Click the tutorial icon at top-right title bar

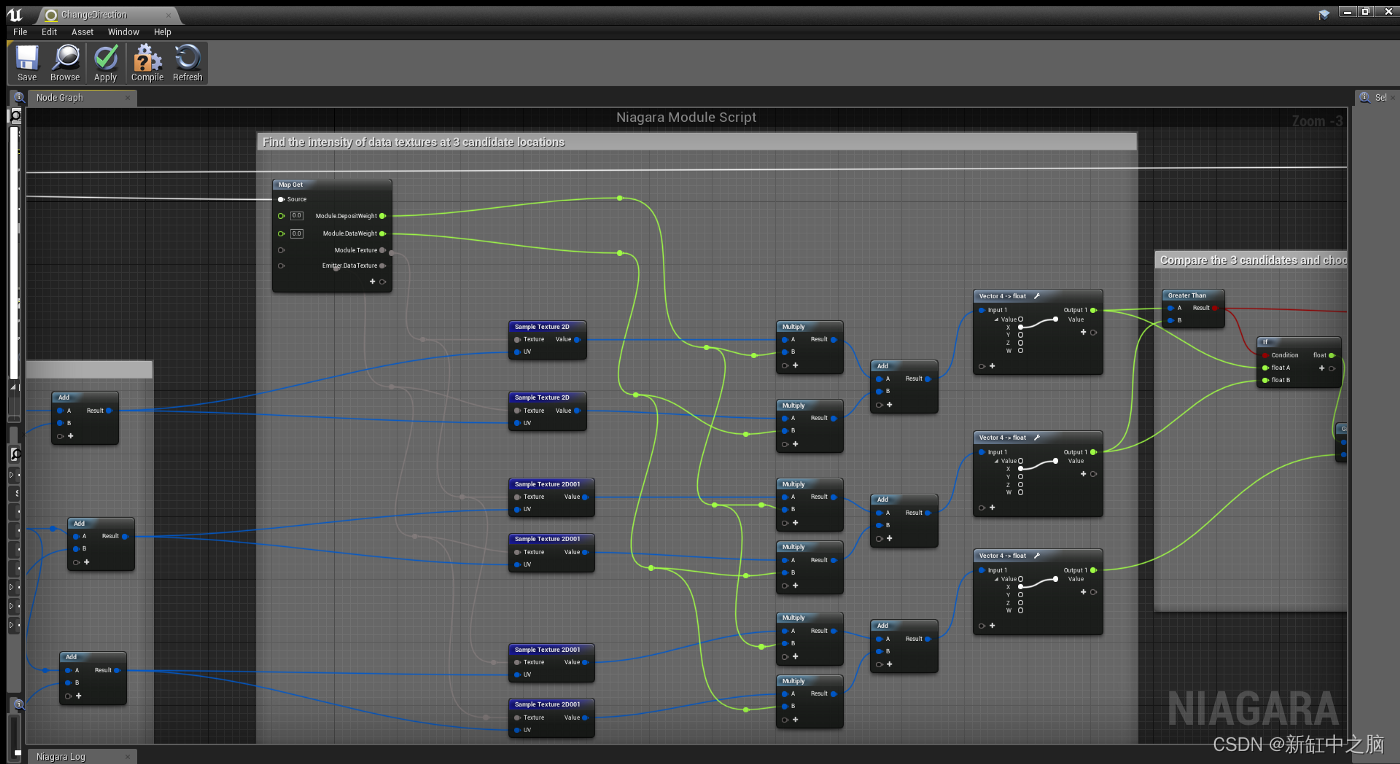pos(1325,13)
